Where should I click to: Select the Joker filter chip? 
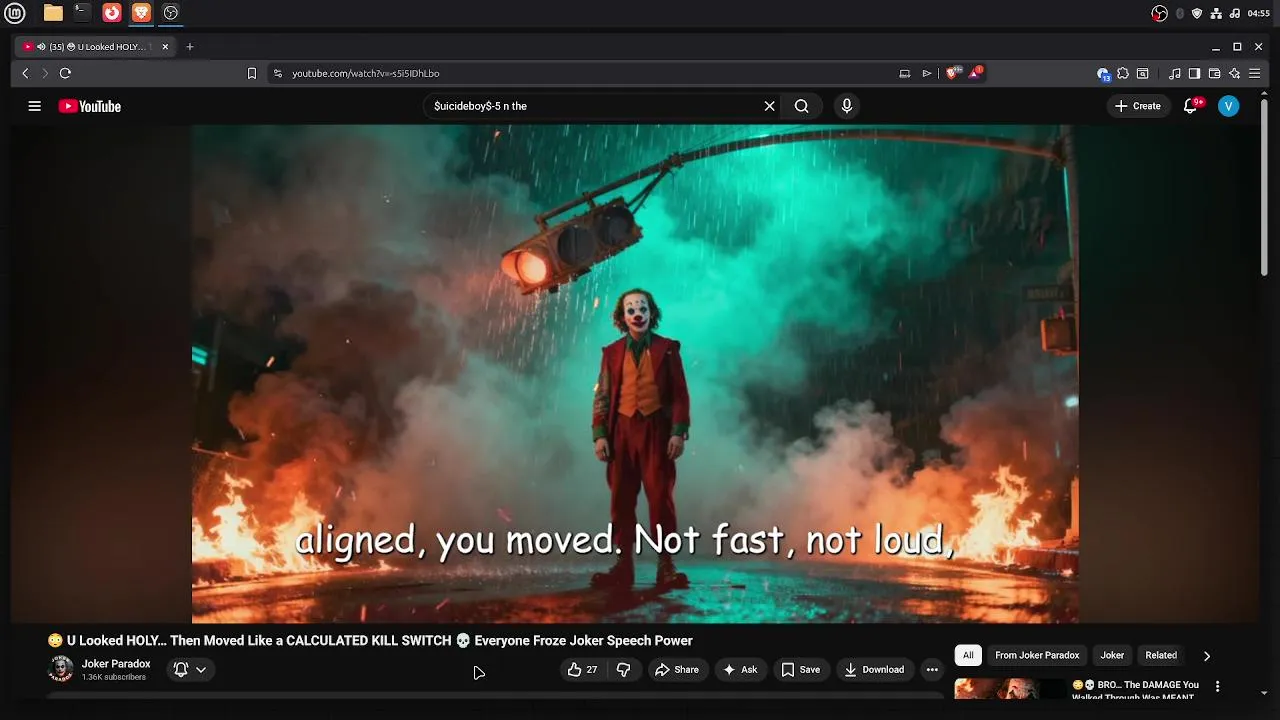[x=1112, y=656]
